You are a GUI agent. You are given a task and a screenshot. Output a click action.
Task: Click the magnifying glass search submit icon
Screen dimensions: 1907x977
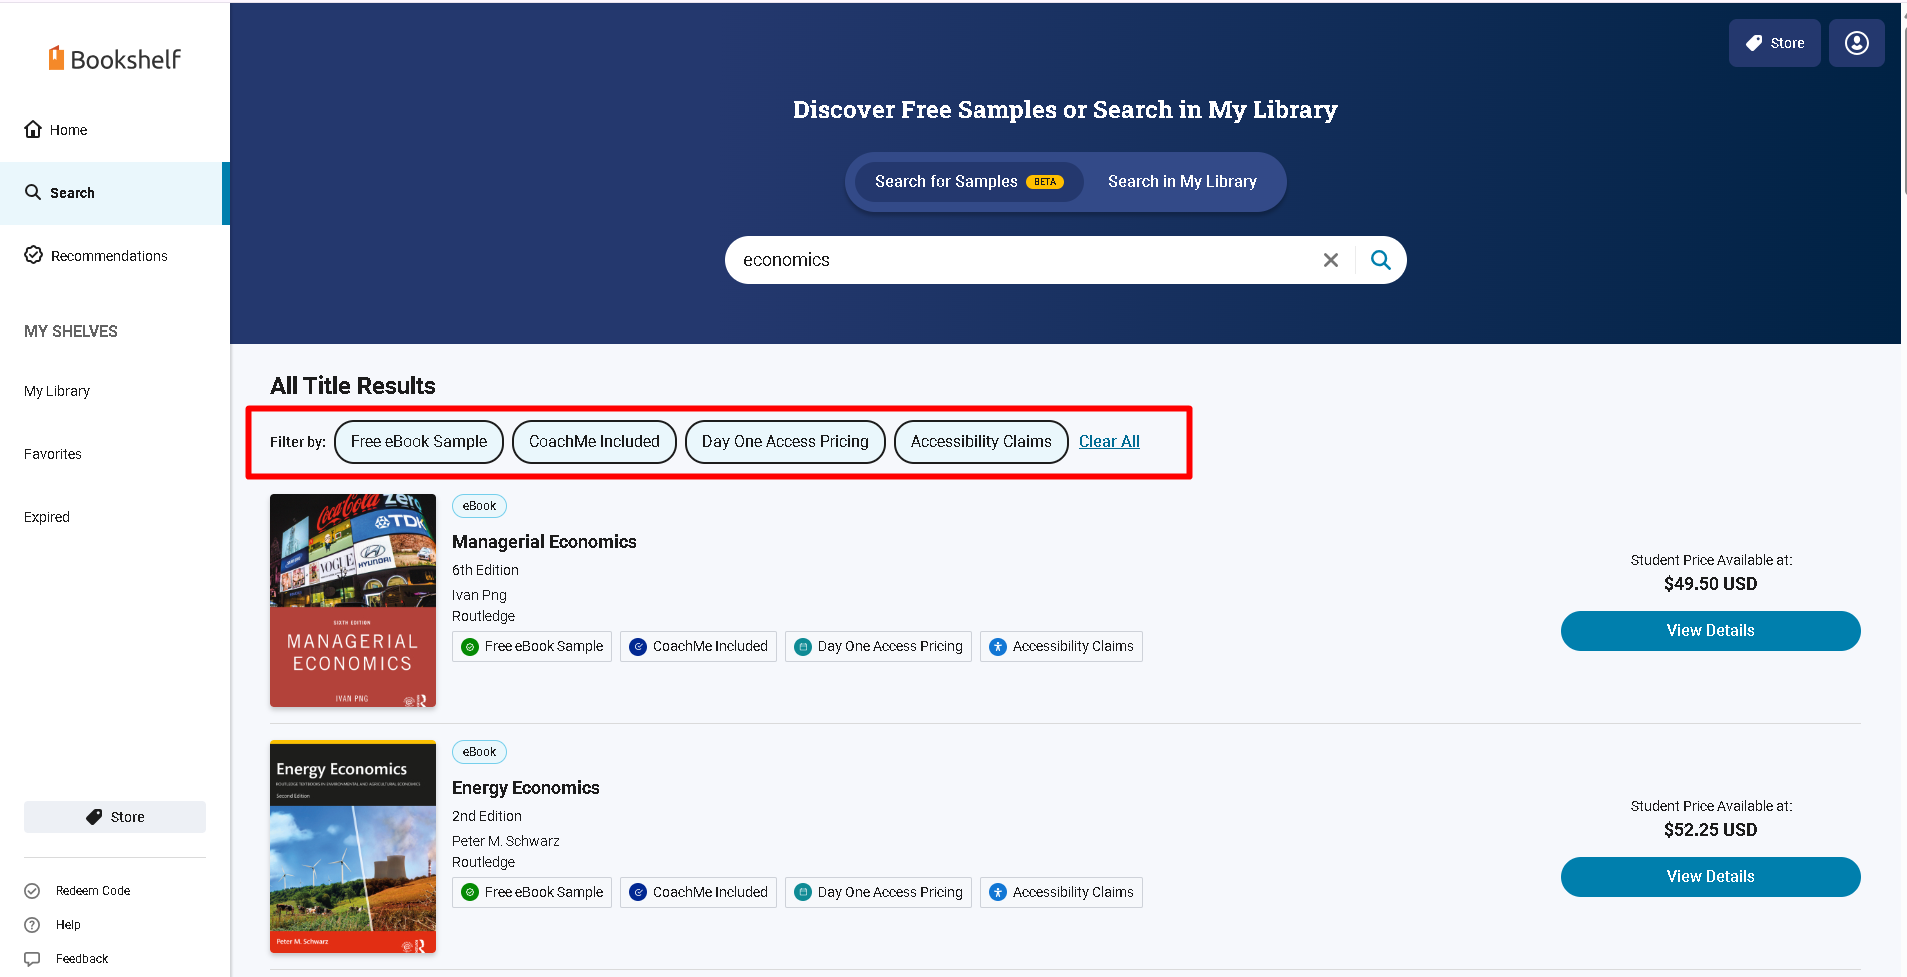coord(1380,260)
